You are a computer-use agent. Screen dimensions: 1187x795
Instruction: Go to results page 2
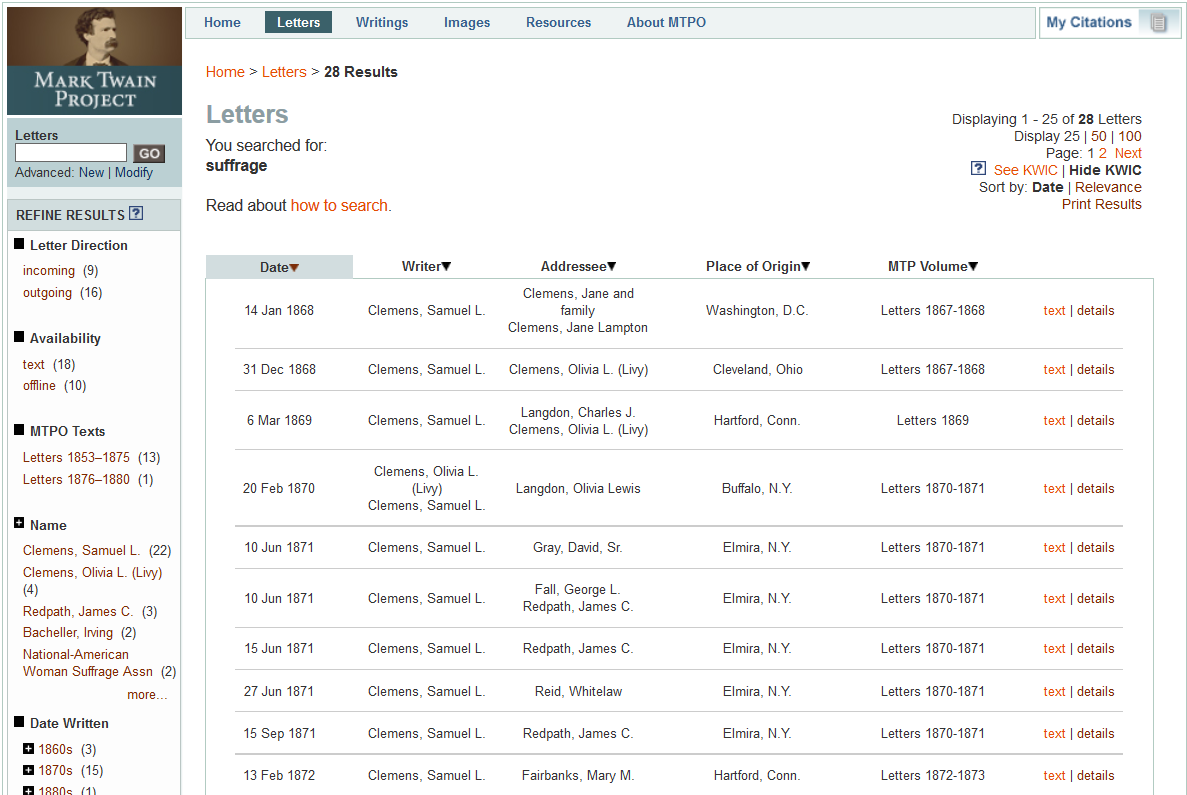tap(1102, 153)
